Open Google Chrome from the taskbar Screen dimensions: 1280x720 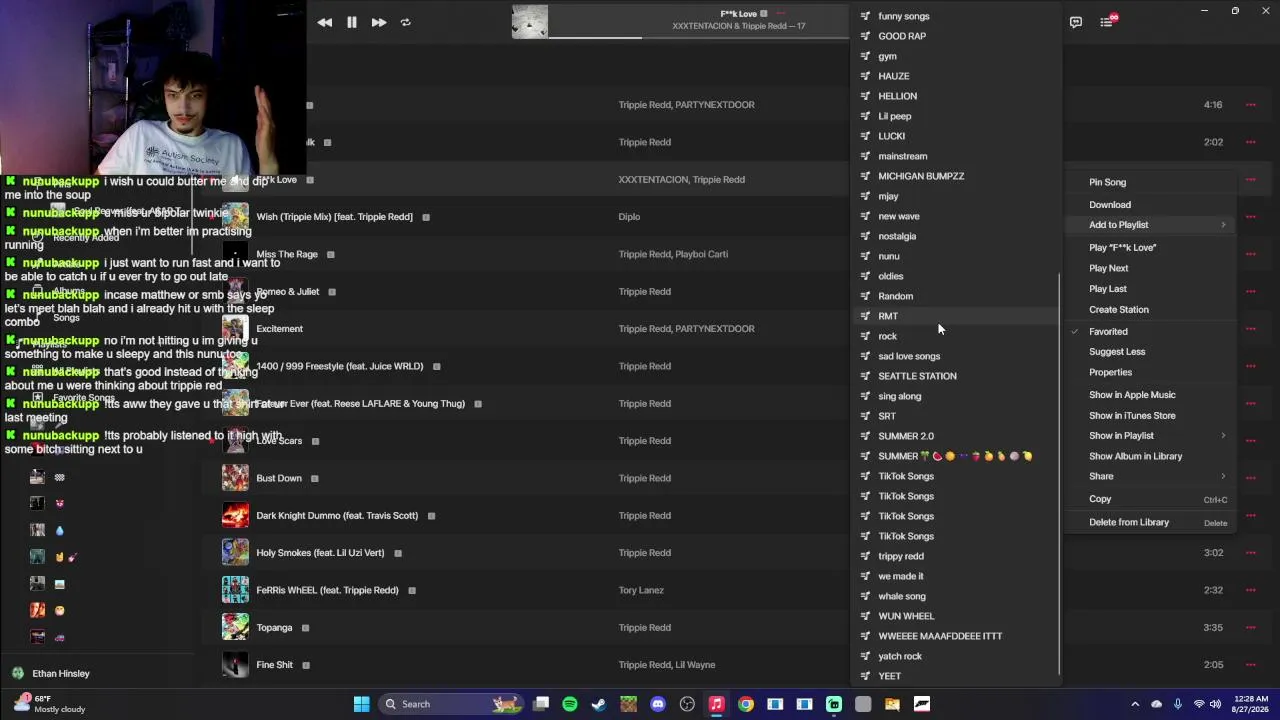[x=746, y=704]
